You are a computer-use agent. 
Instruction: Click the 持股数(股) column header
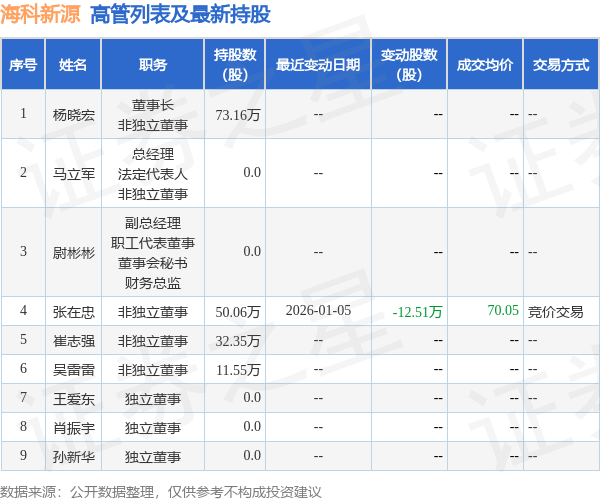click(235, 65)
